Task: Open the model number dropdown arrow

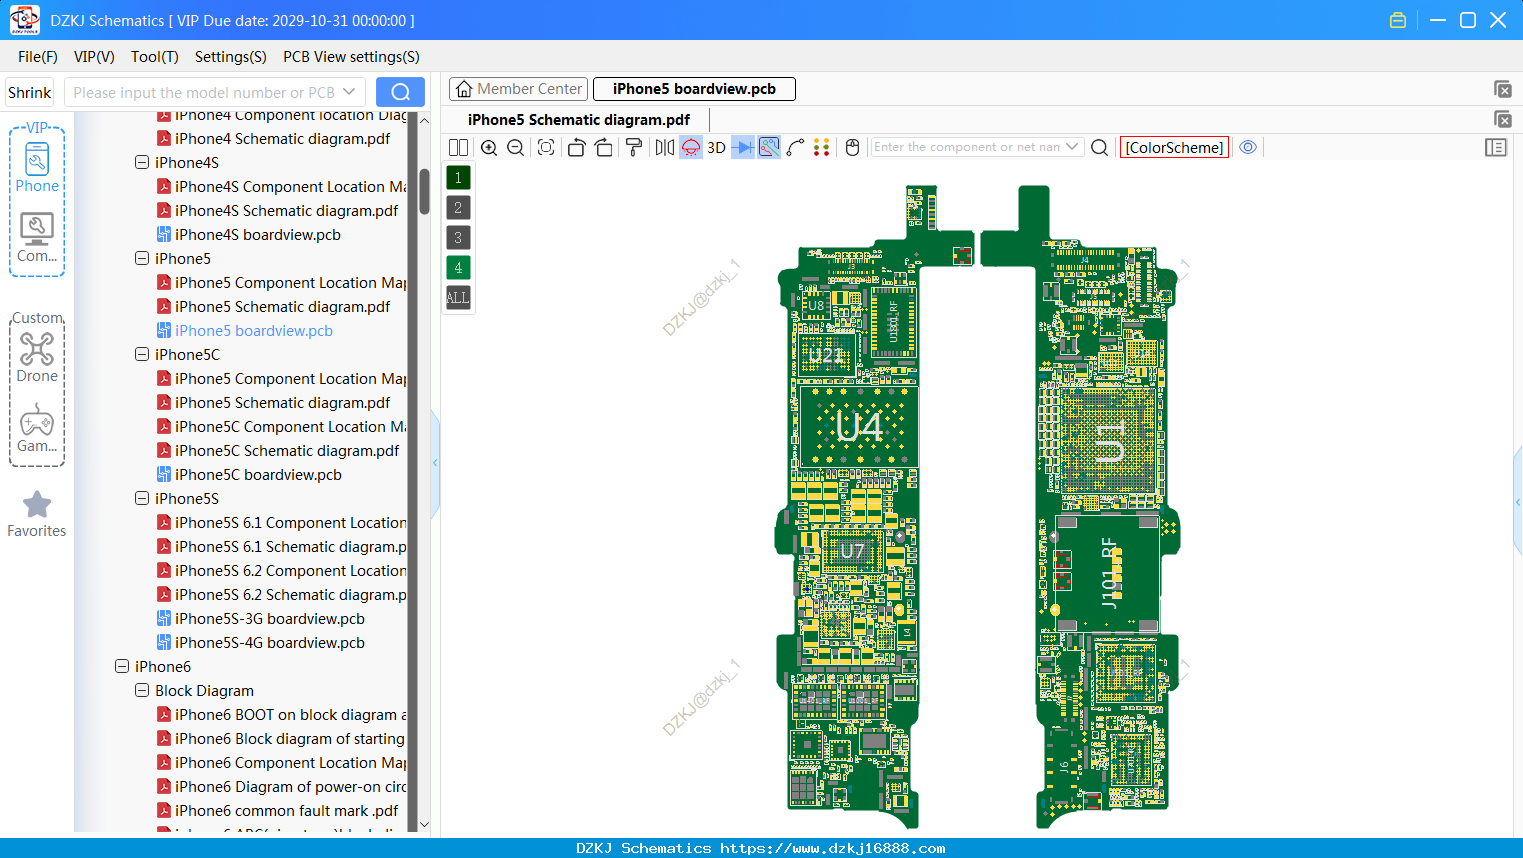Action: coord(350,92)
